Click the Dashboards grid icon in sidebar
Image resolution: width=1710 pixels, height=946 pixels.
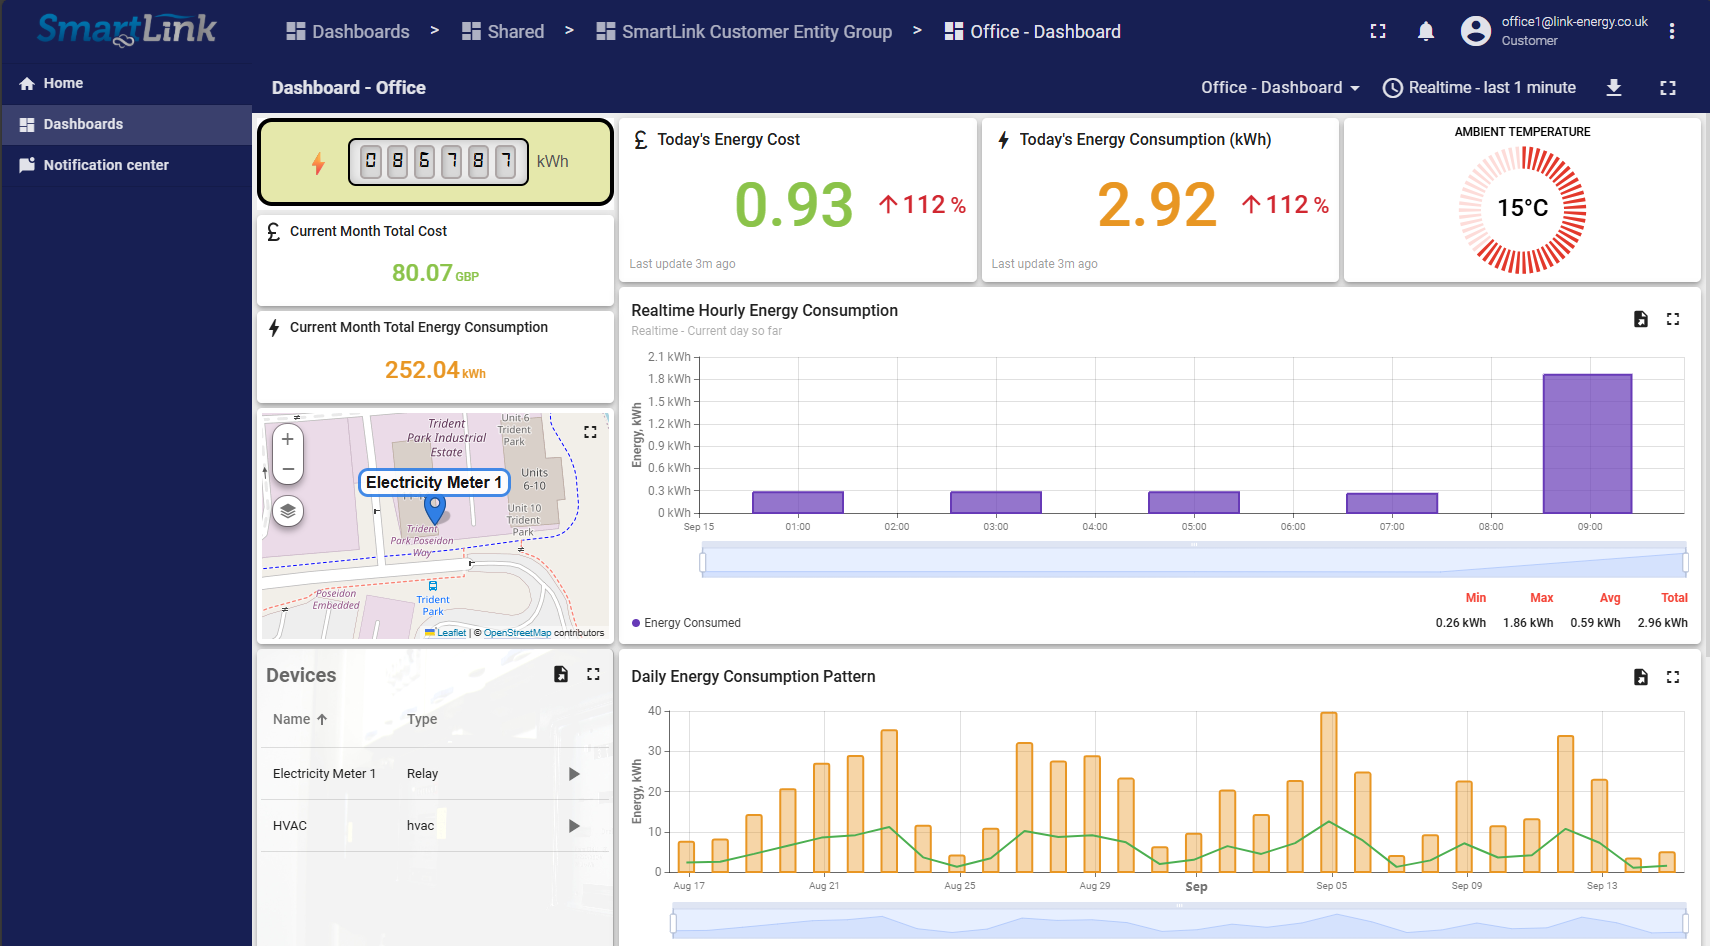pos(27,124)
